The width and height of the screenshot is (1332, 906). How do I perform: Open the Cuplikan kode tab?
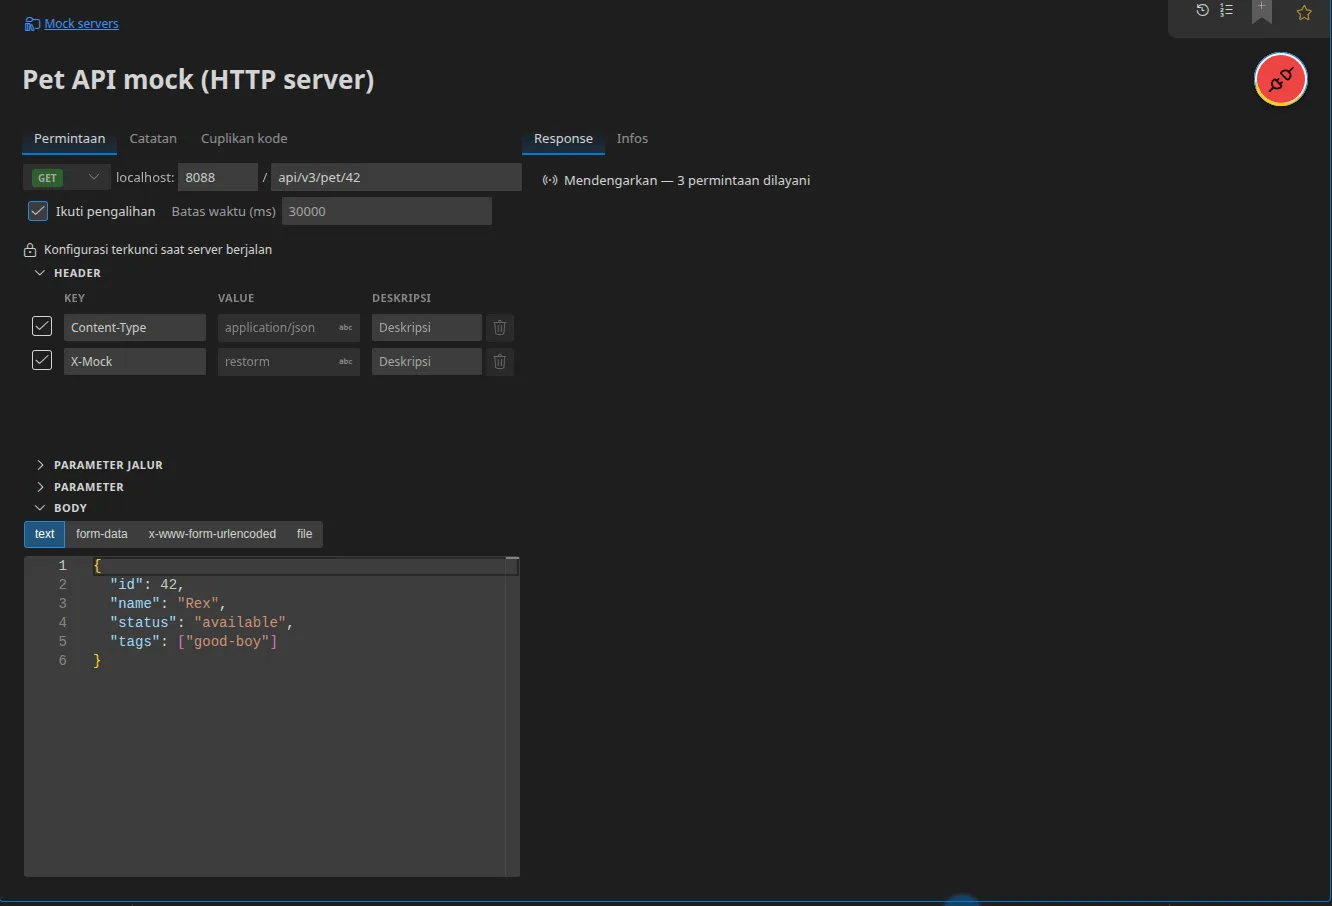244,139
